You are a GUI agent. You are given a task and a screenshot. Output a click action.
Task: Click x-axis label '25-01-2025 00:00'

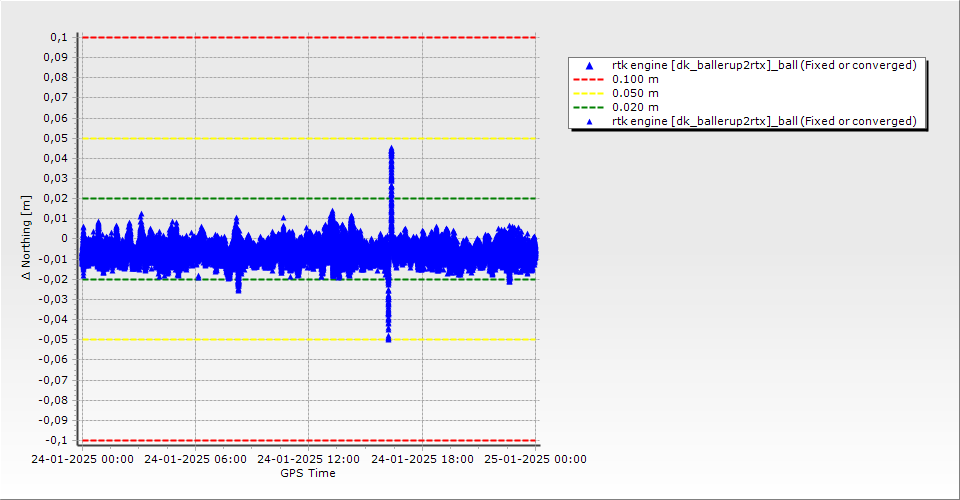pos(536,459)
